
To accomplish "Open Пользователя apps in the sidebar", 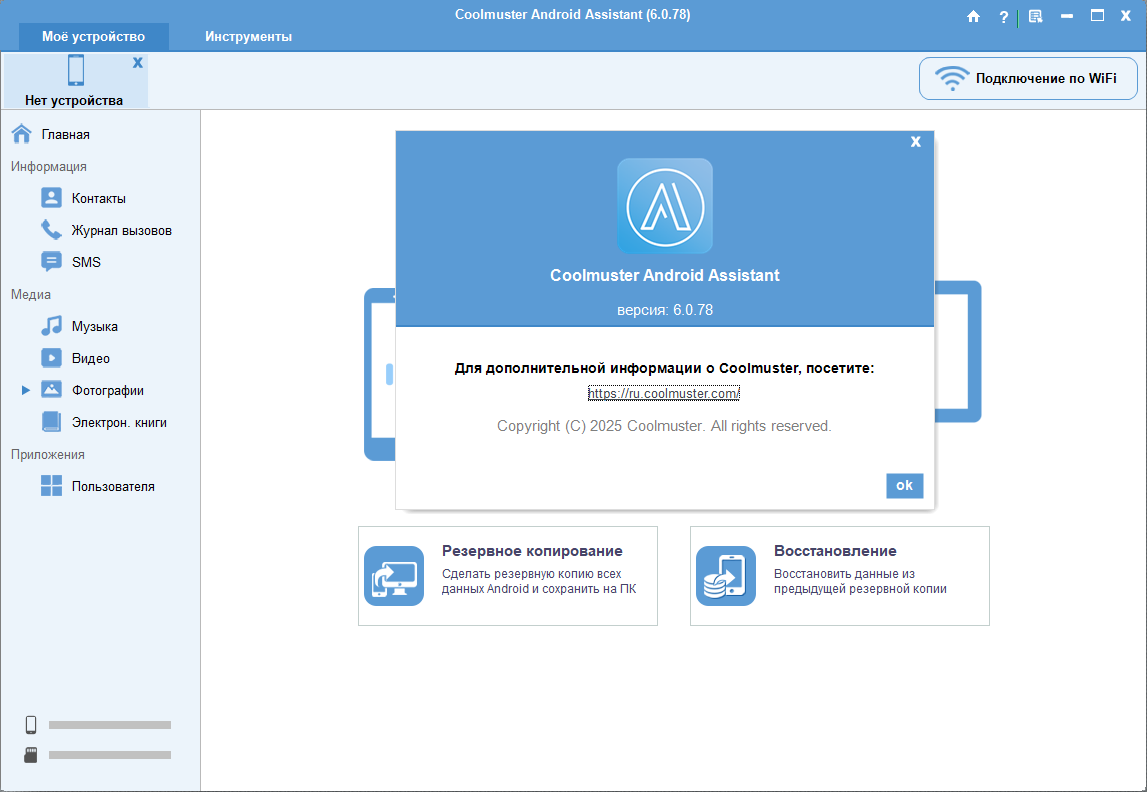I will (113, 486).
